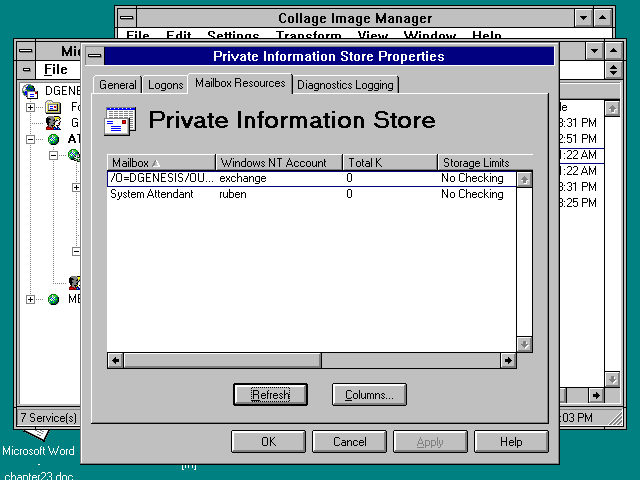Click the Windows NT Account column header

[x=279, y=162]
